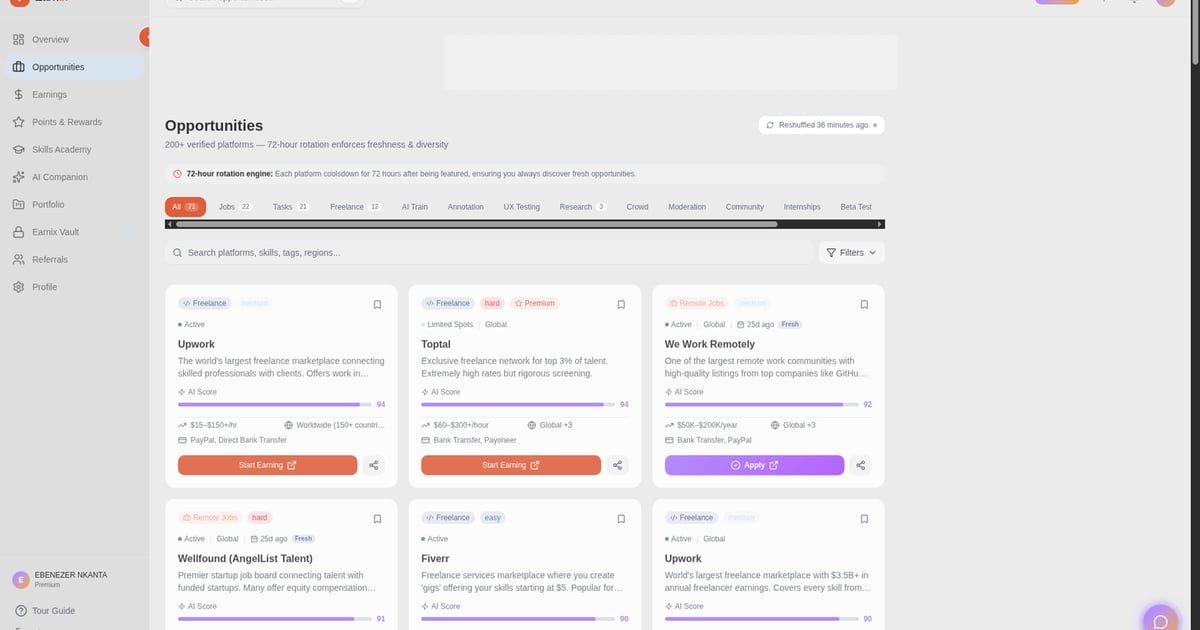Bookmark the Toptal card

[621, 305]
